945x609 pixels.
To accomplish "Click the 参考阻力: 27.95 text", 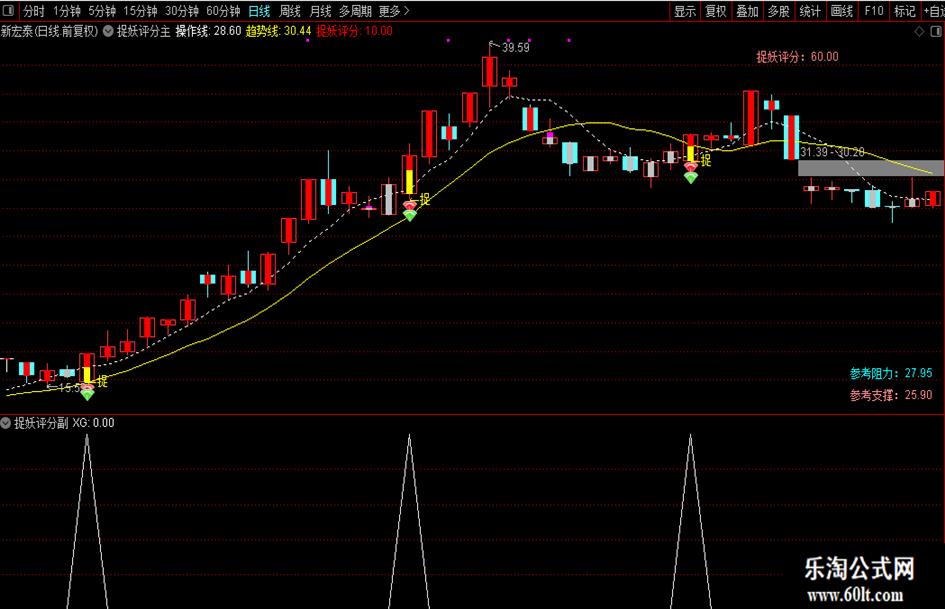I will [x=891, y=373].
